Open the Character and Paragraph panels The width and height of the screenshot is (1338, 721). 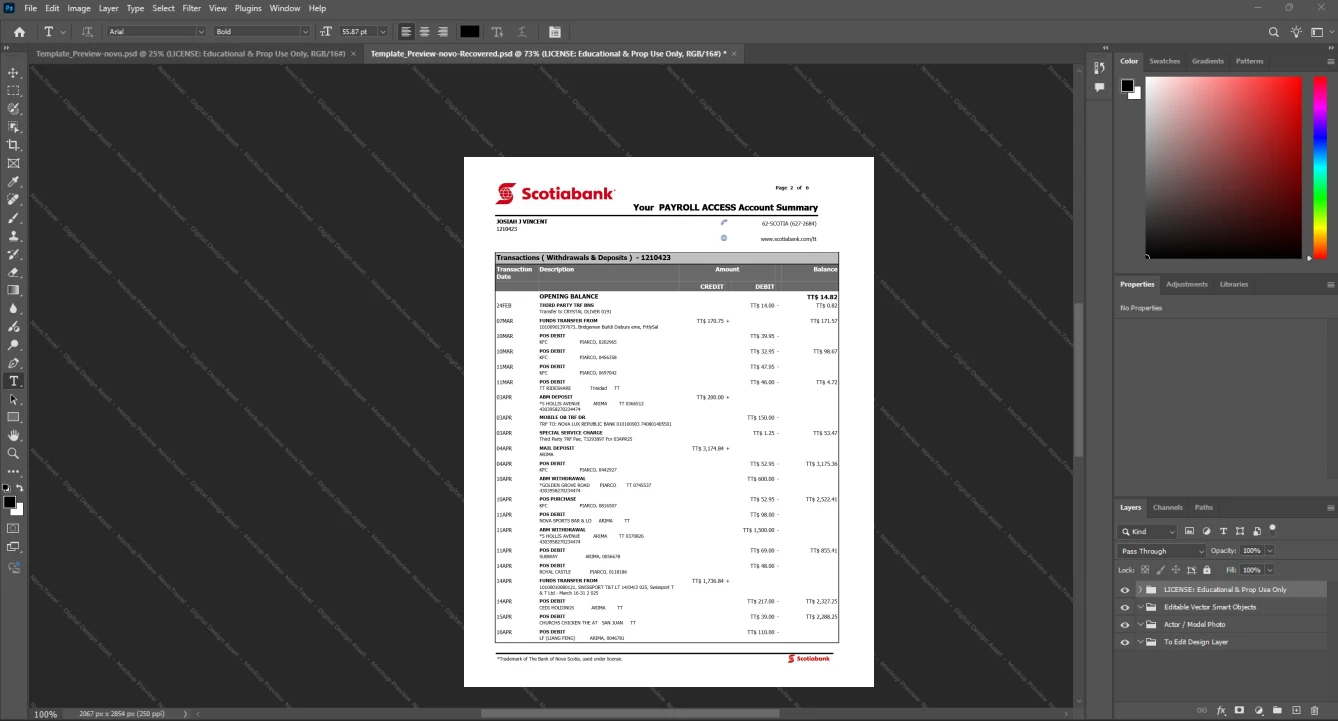click(555, 32)
